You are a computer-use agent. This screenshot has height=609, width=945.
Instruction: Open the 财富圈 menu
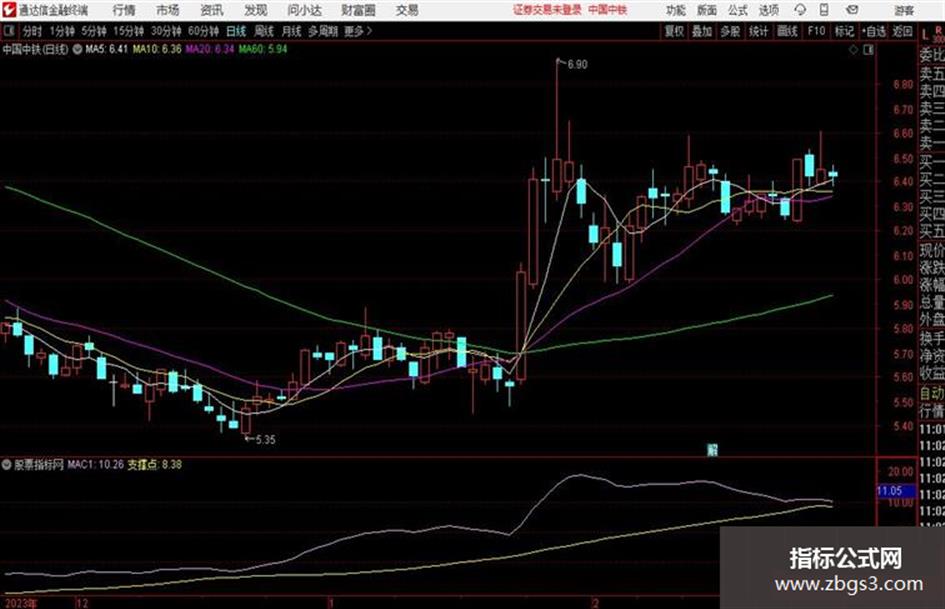click(358, 10)
